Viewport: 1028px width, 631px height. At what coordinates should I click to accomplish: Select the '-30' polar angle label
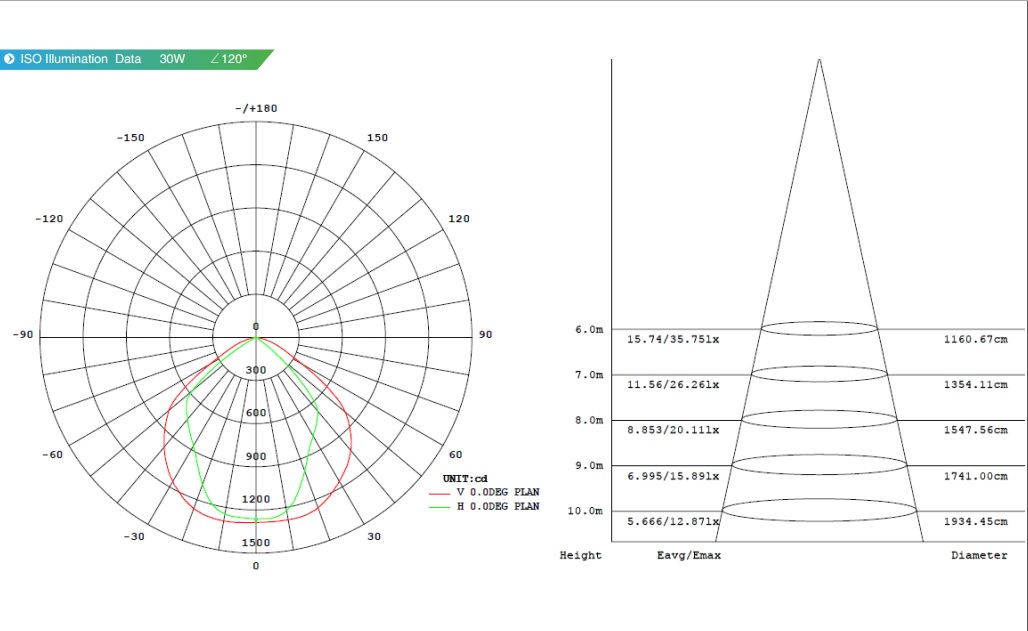click(134, 537)
